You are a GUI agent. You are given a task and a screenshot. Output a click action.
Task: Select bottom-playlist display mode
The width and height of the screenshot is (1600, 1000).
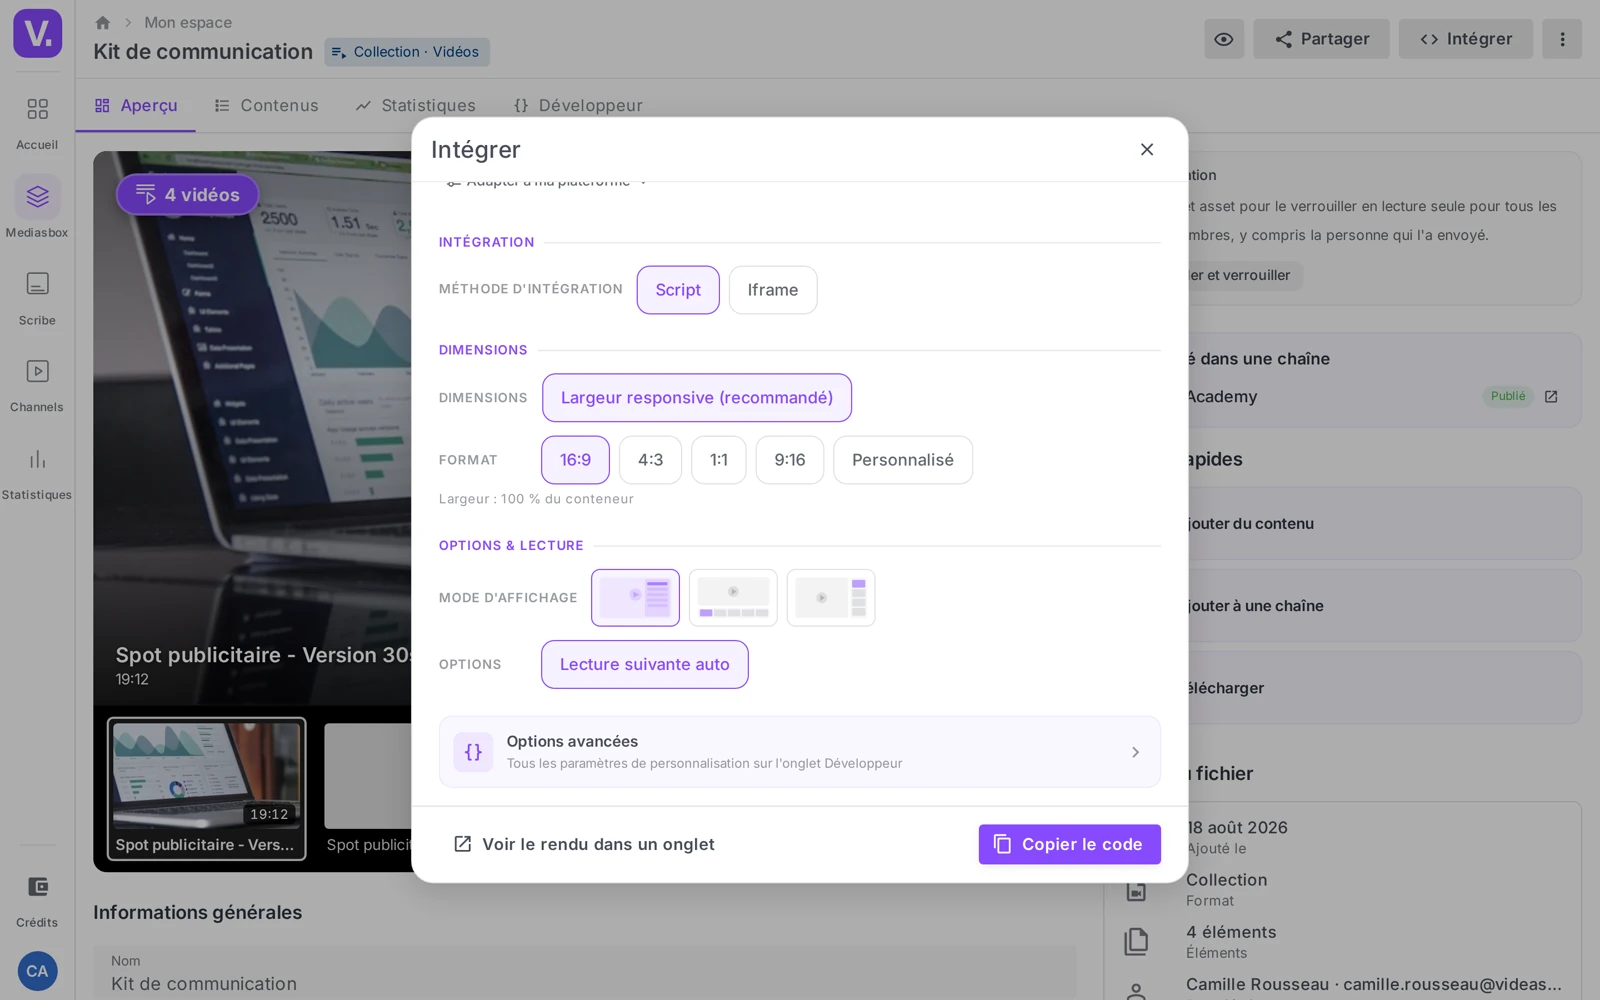(x=733, y=598)
